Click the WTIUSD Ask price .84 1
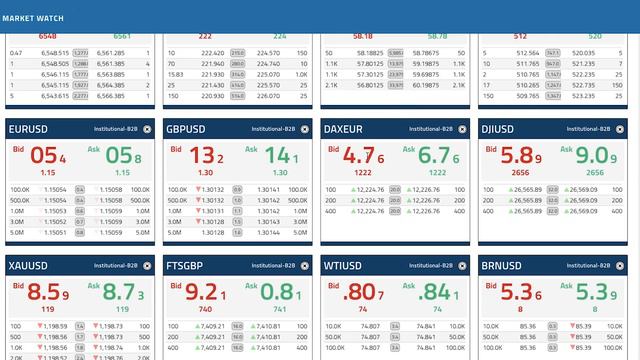This screenshot has height=360, width=640. [x=438, y=292]
